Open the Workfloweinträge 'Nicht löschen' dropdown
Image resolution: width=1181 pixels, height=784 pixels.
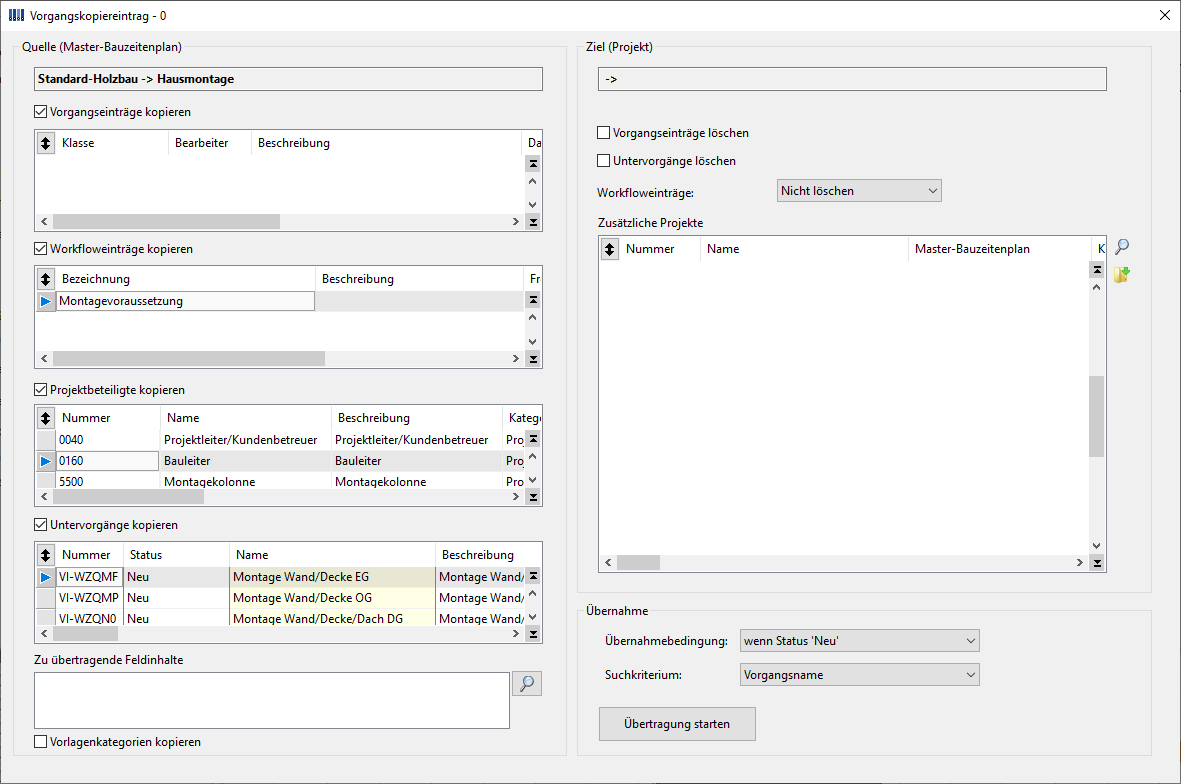coord(859,191)
